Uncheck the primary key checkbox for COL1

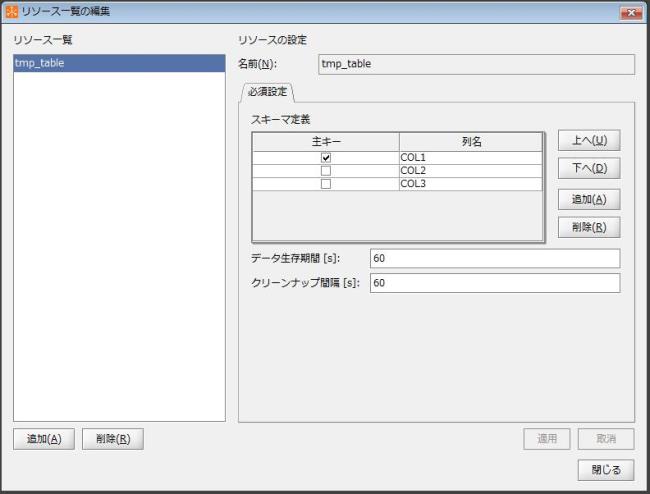pyautogui.click(x=325, y=158)
